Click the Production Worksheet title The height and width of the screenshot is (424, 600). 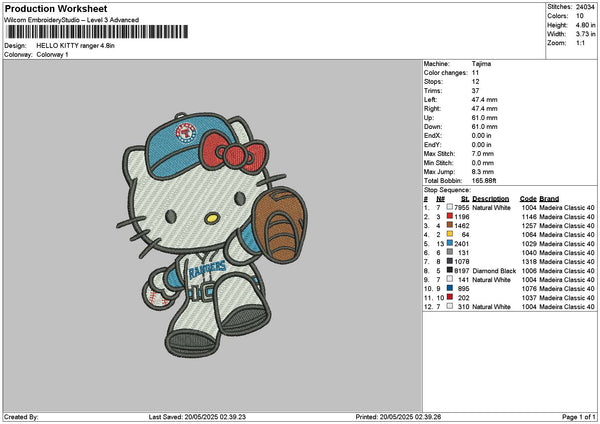pos(49,8)
